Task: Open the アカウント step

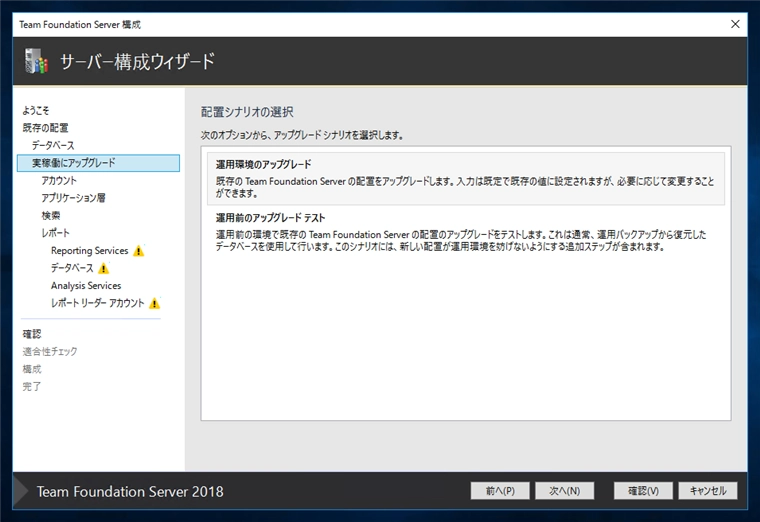Action: point(59,180)
